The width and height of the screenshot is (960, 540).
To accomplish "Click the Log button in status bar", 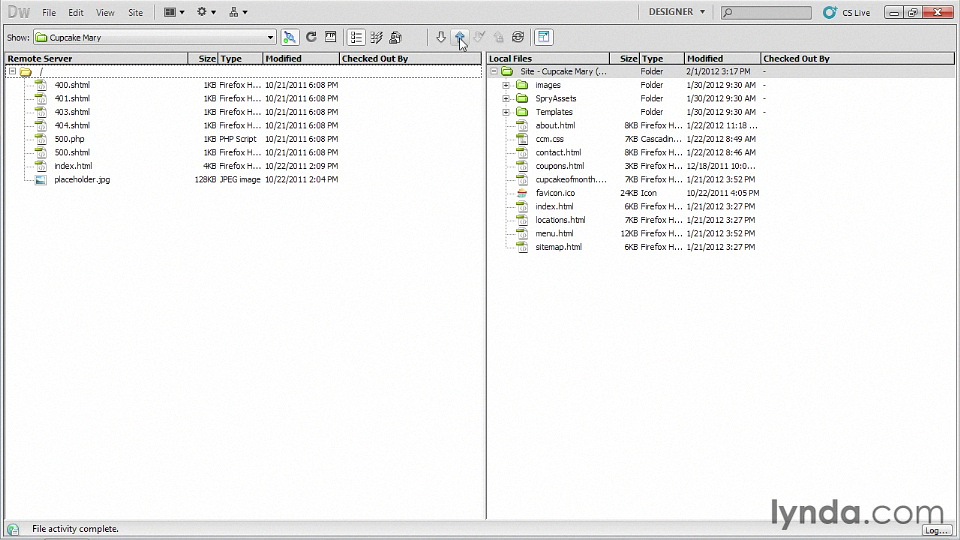I will 937,530.
